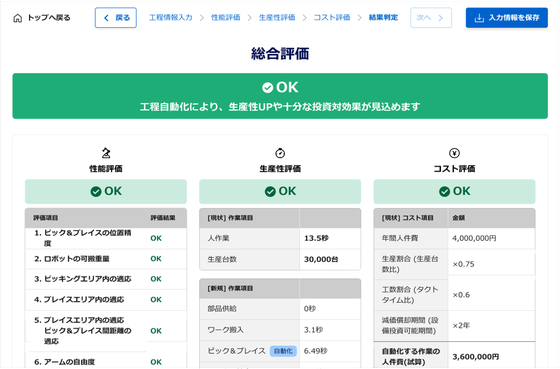560x369 pixels.
Task: Click the left chevron in 戻る button
Action: point(106,18)
